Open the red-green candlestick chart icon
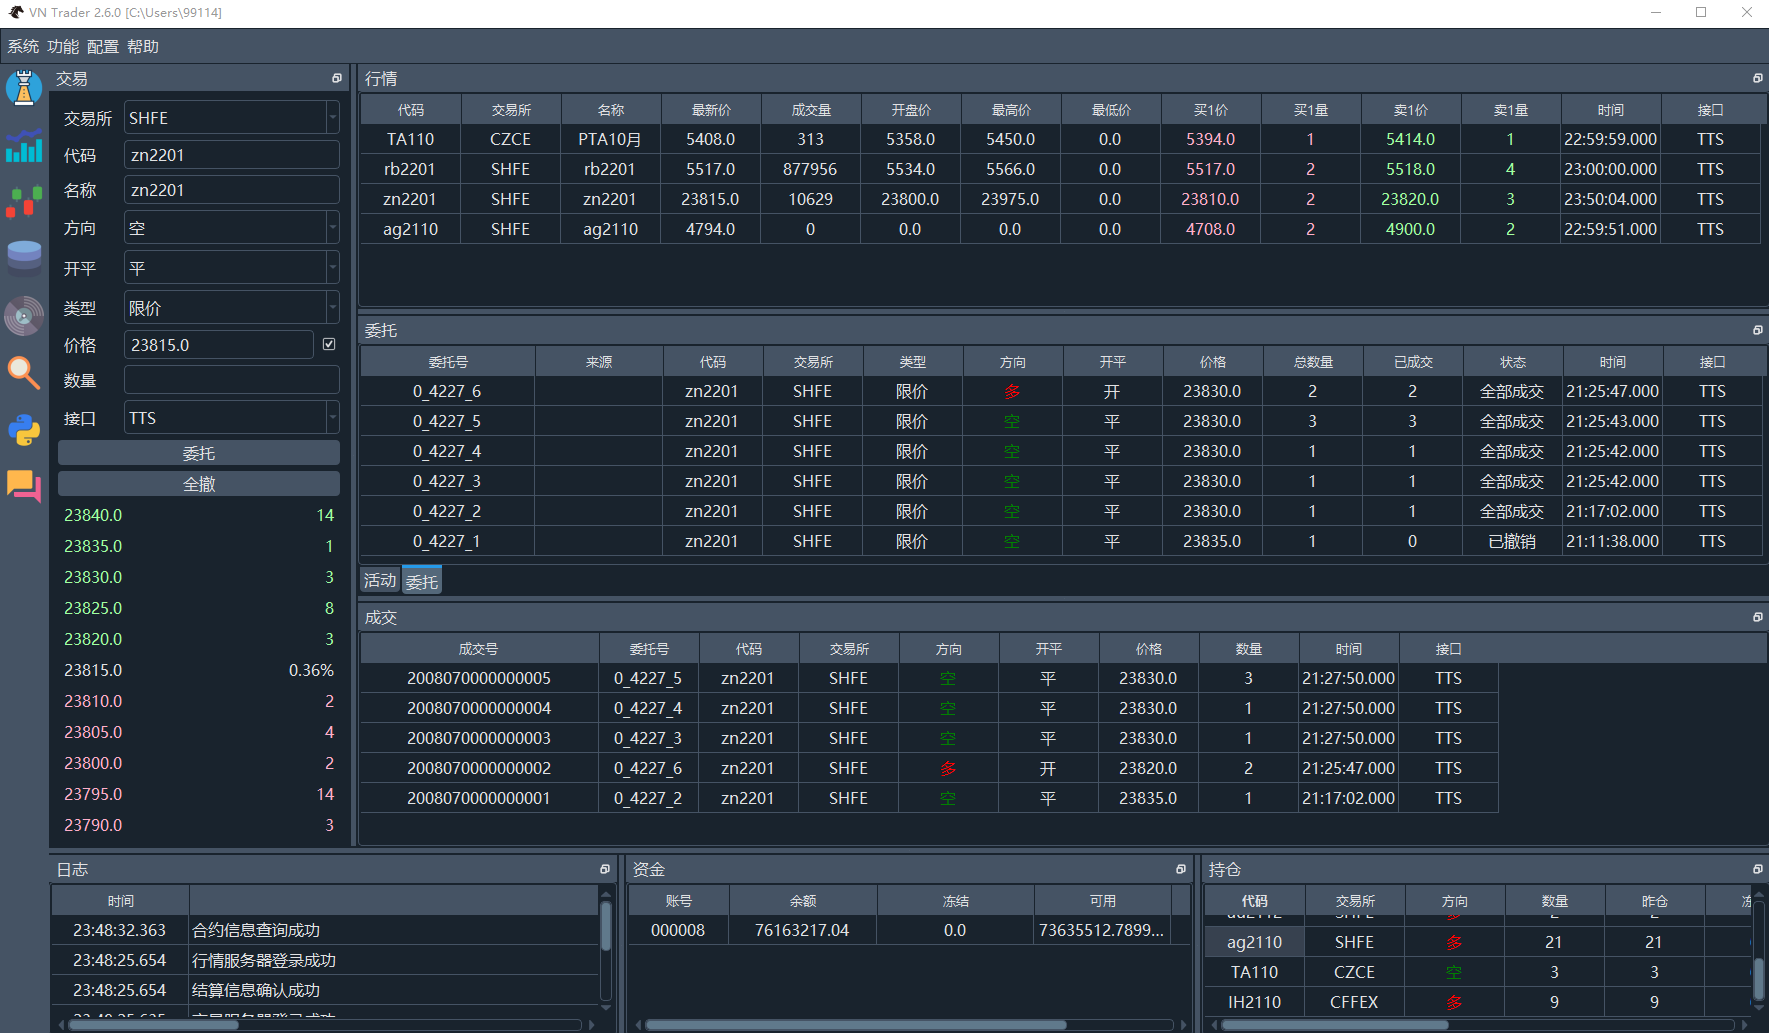The height and width of the screenshot is (1033, 1769). click(24, 202)
